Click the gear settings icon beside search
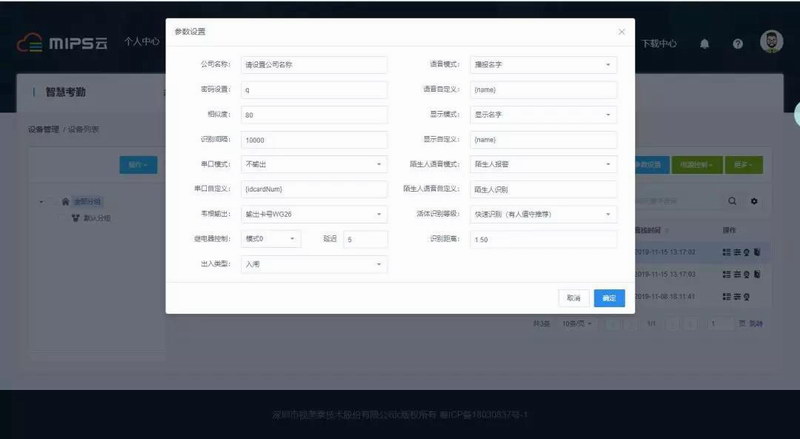 (754, 201)
